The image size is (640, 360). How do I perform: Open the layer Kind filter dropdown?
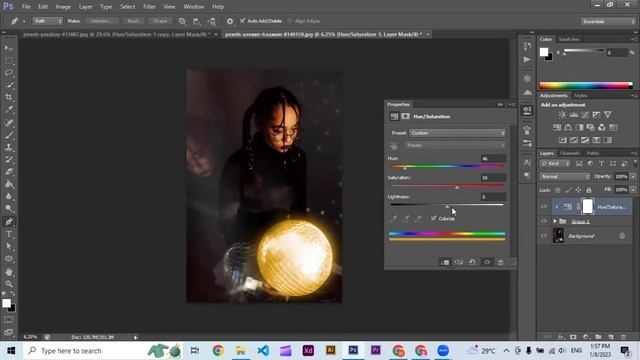[555, 164]
